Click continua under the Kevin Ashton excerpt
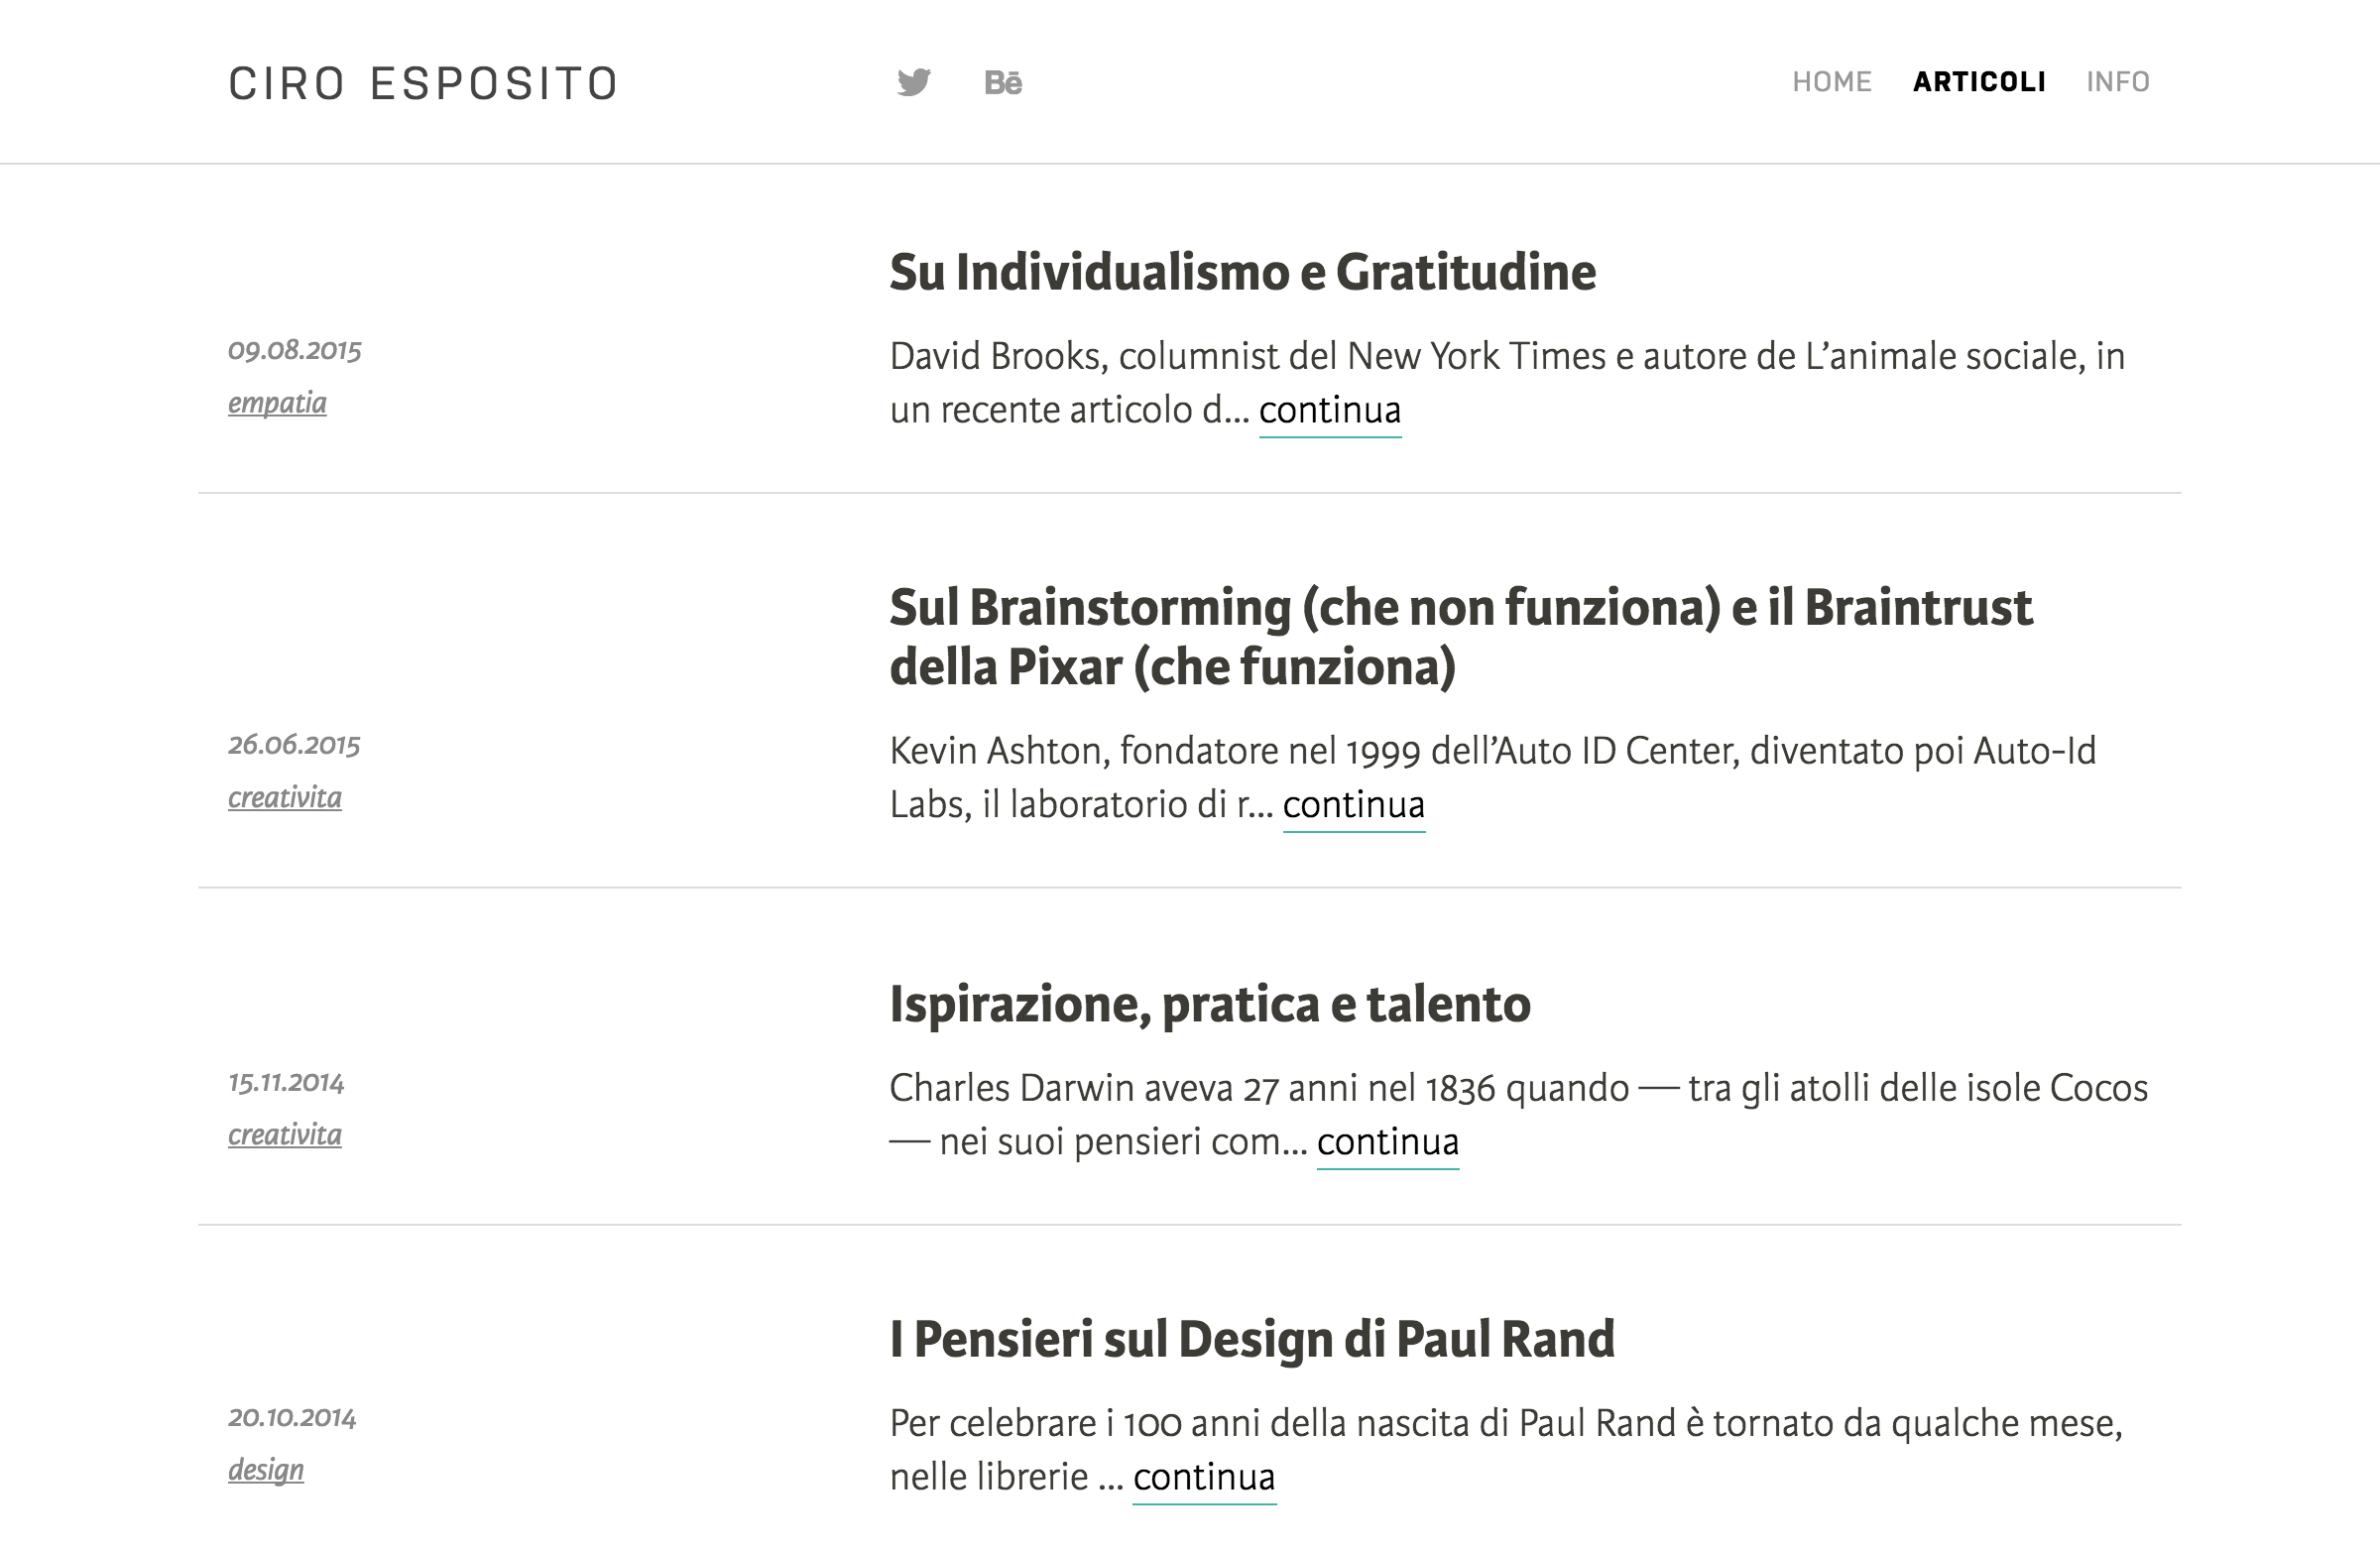 tap(1353, 805)
